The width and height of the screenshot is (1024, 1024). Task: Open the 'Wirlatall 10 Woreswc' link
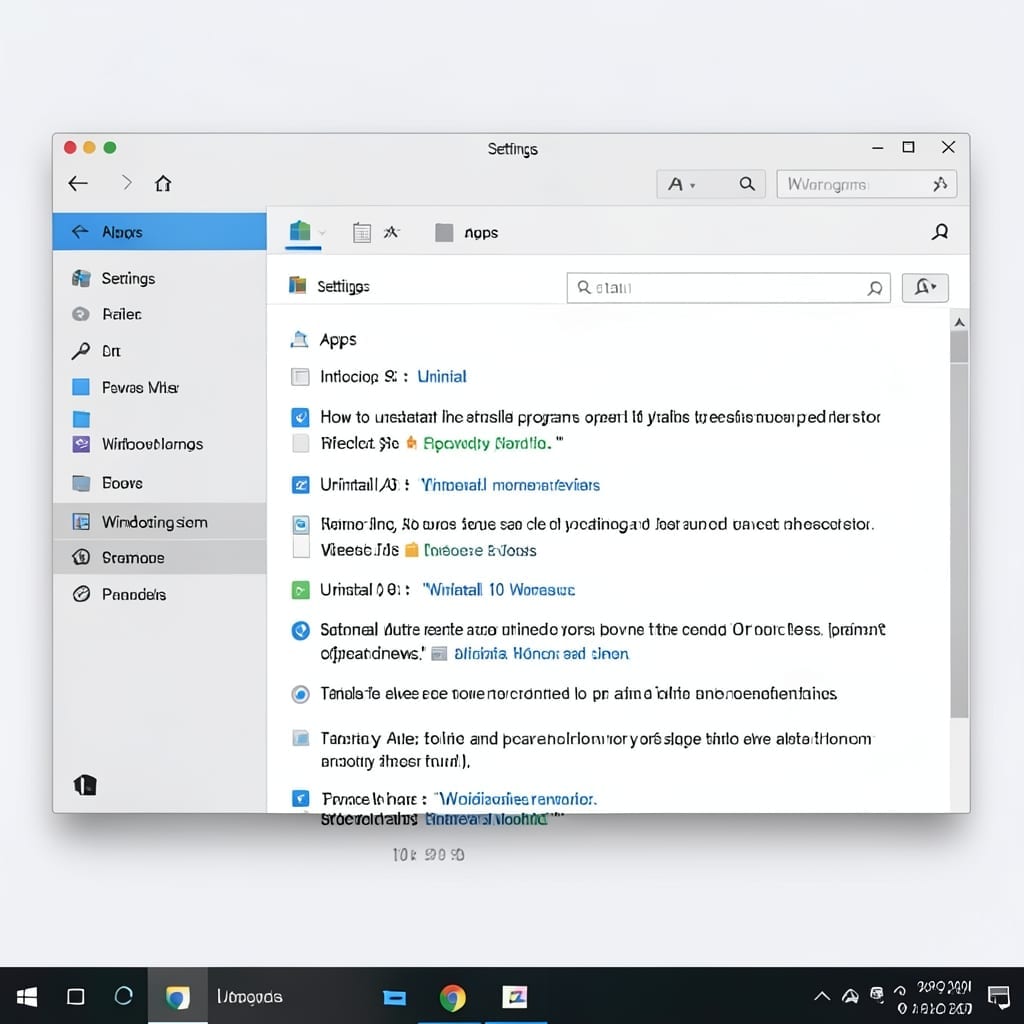point(499,590)
